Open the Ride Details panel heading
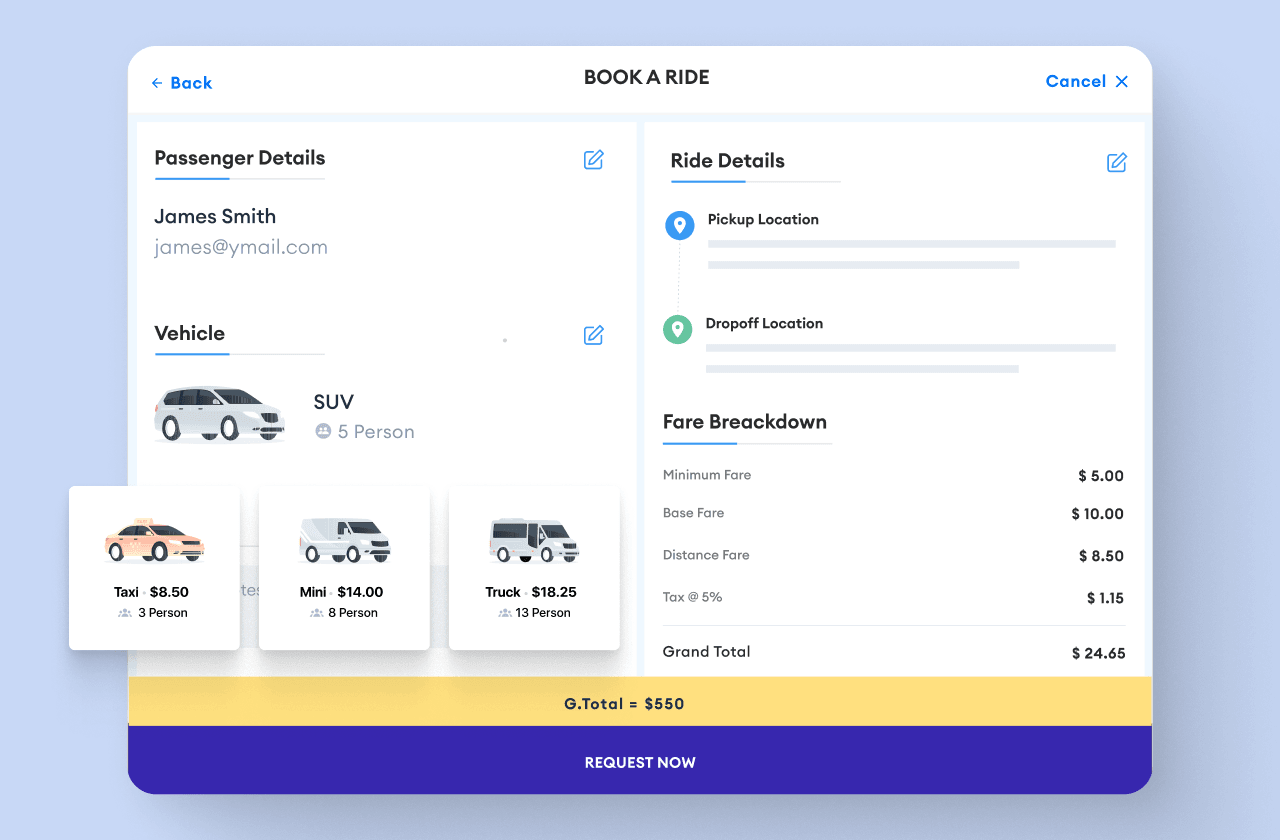Viewport: 1280px width, 840px height. click(x=728, y=161)
